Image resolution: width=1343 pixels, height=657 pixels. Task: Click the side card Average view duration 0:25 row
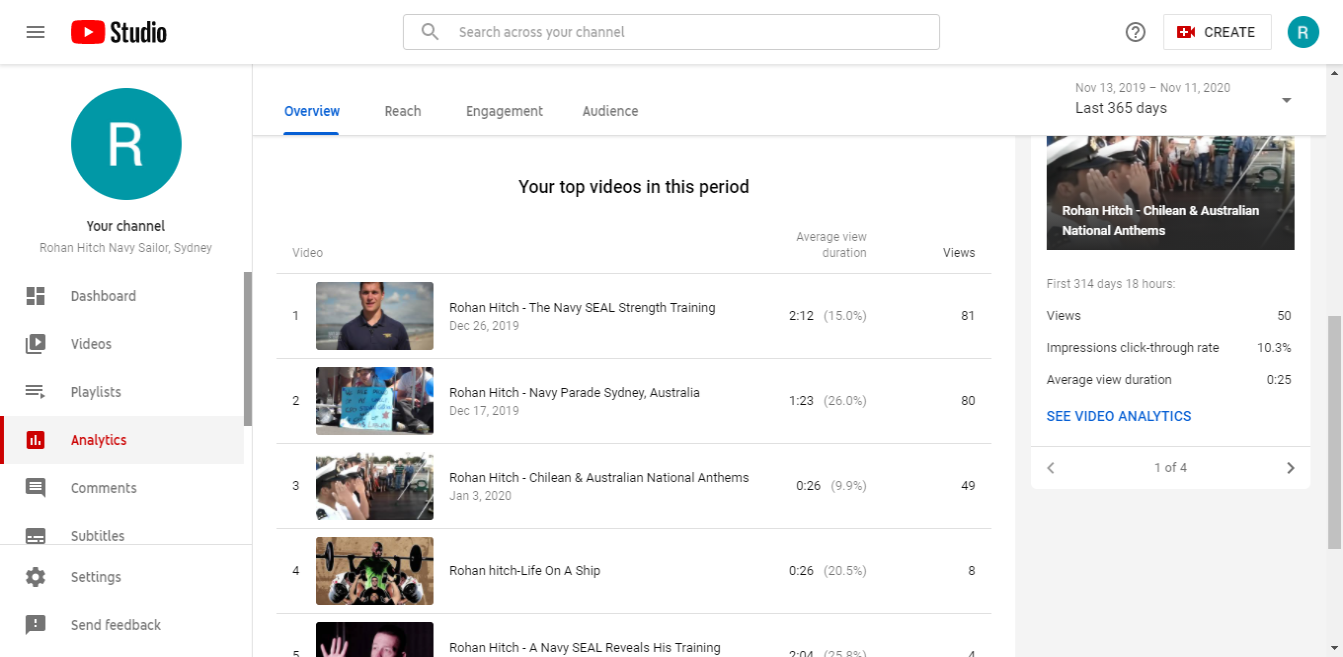(1169, 380)
